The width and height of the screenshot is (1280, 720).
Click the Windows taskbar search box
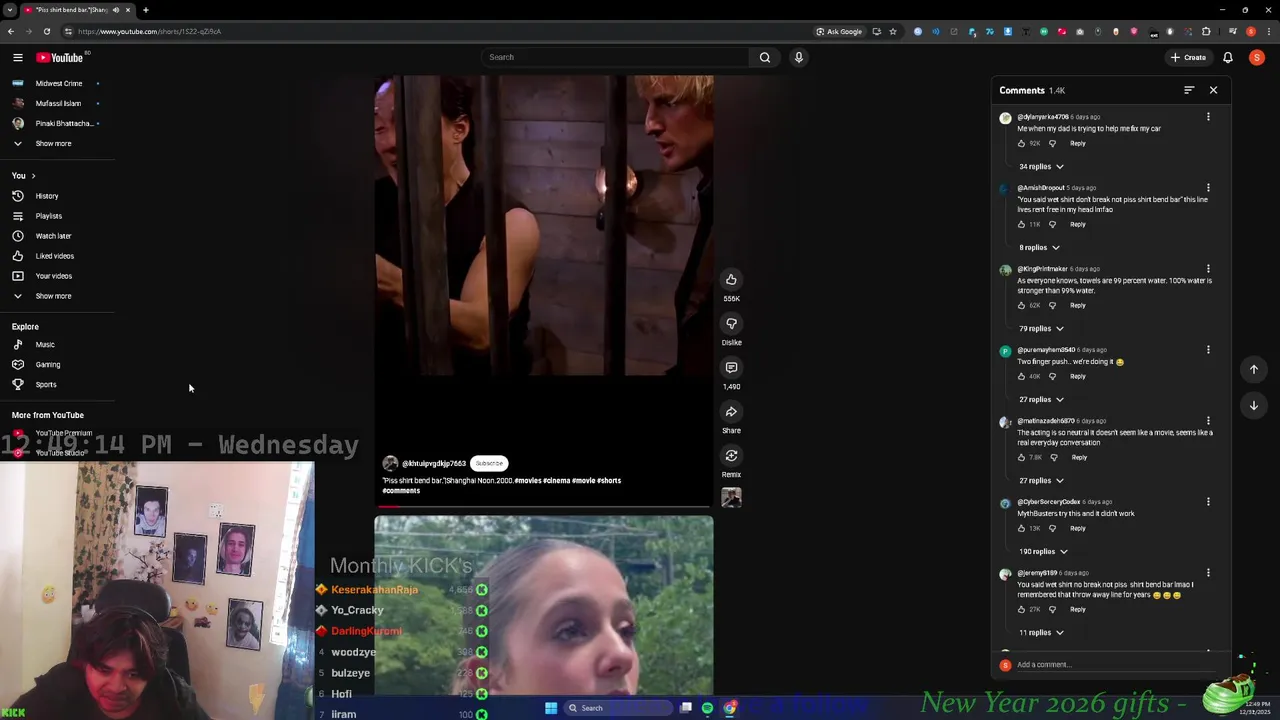(x=617, y=708)
